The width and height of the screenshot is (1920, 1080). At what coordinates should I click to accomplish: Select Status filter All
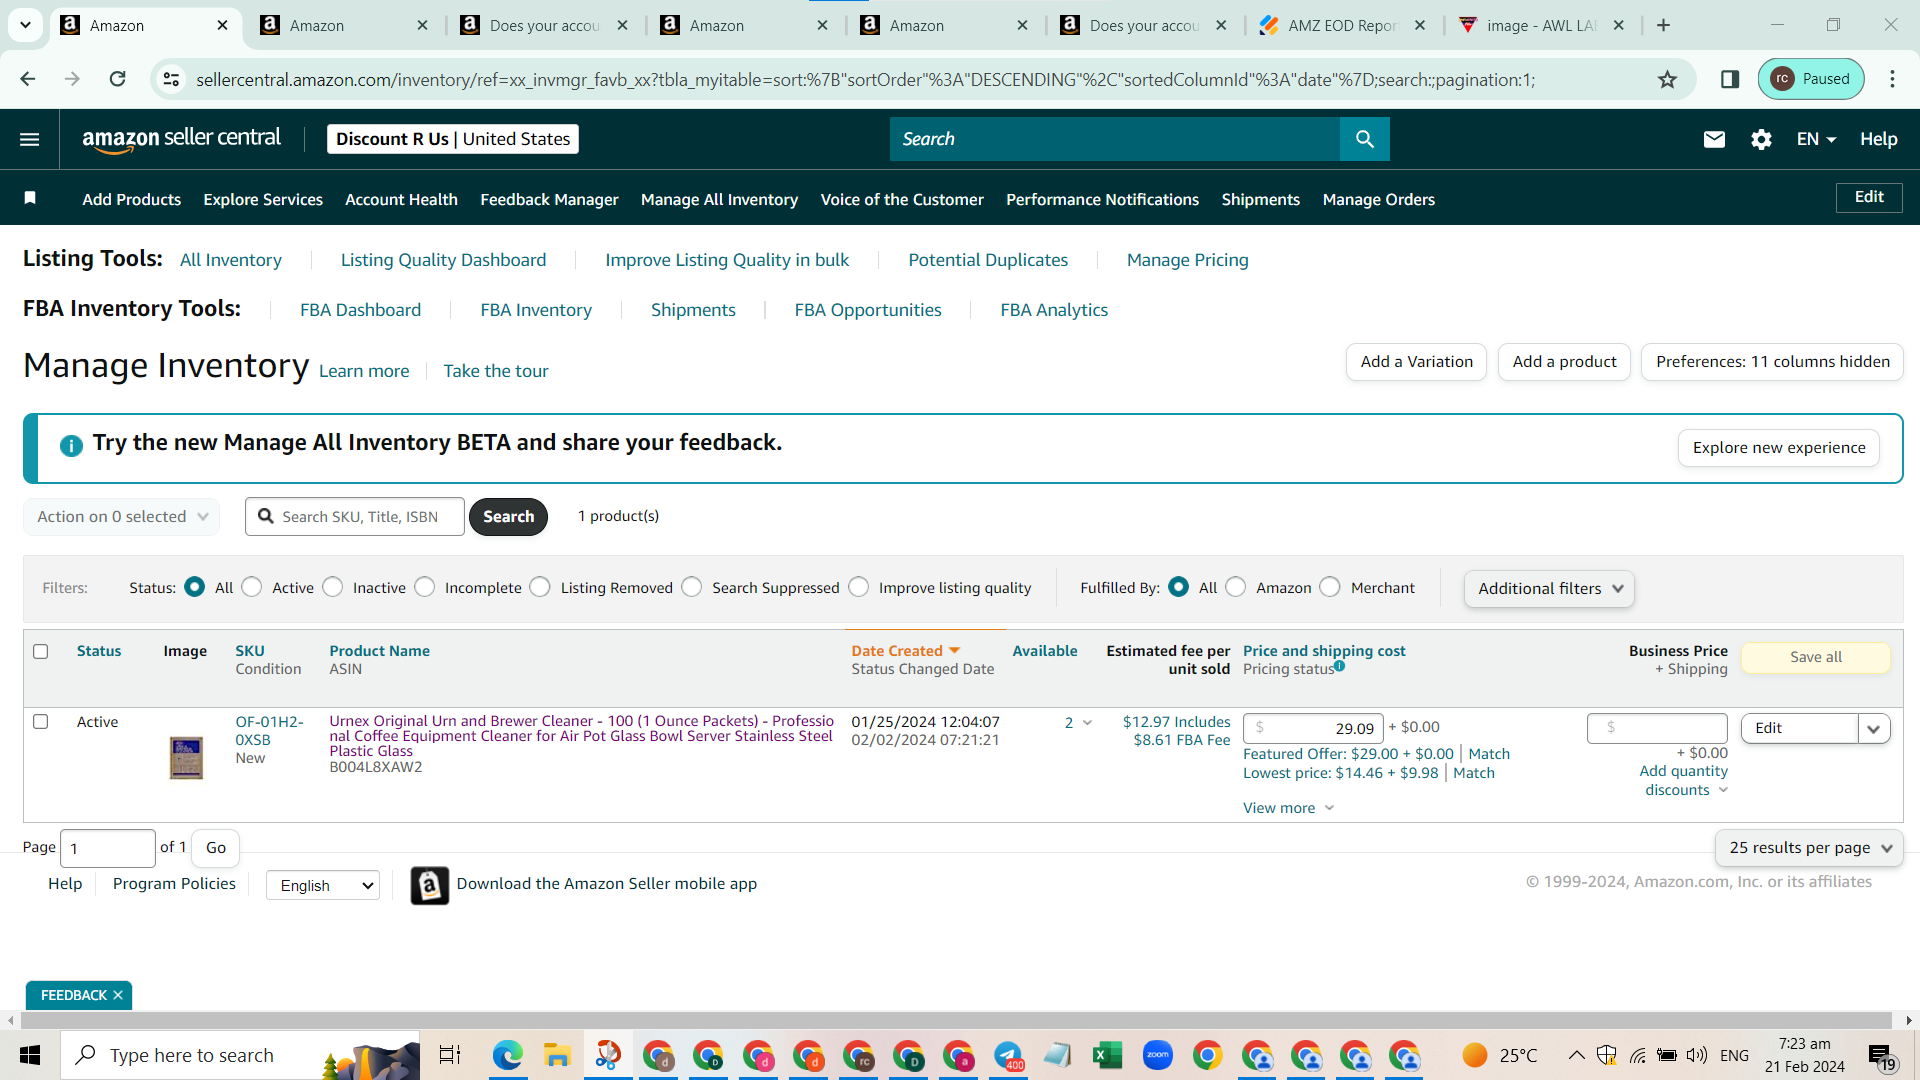195,588
